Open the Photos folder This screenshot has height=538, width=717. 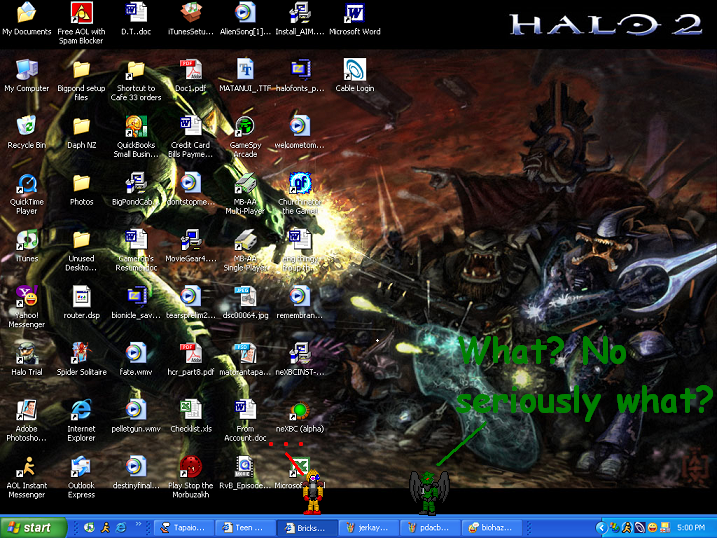point(81,183)
